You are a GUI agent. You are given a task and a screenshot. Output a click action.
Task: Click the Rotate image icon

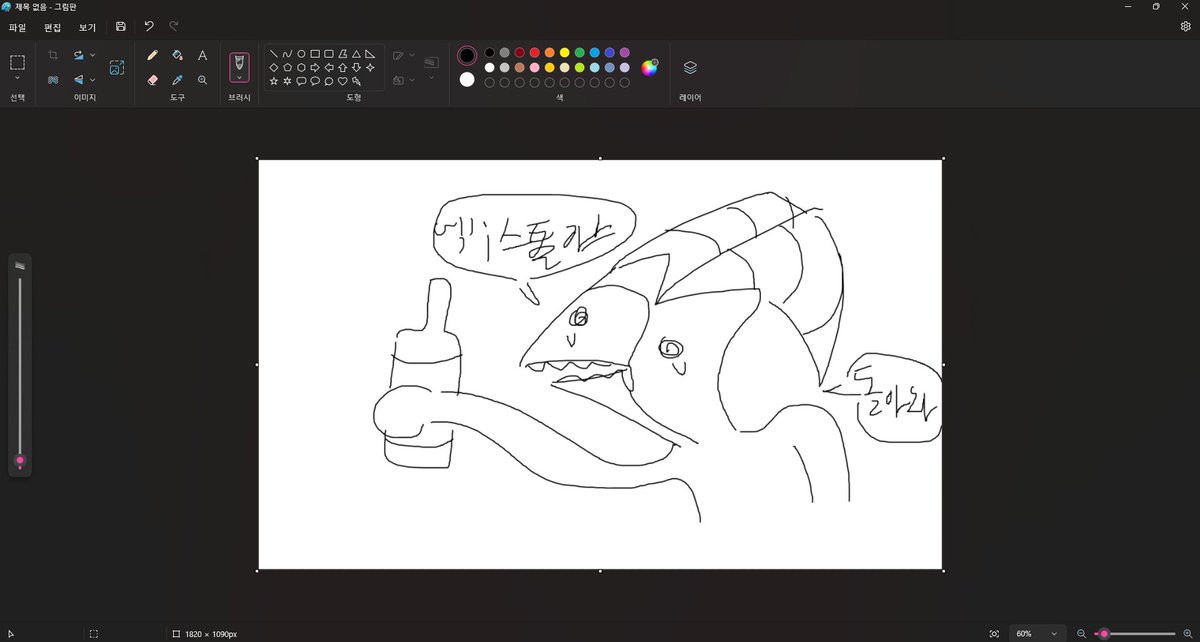click(x=79, y=55)
